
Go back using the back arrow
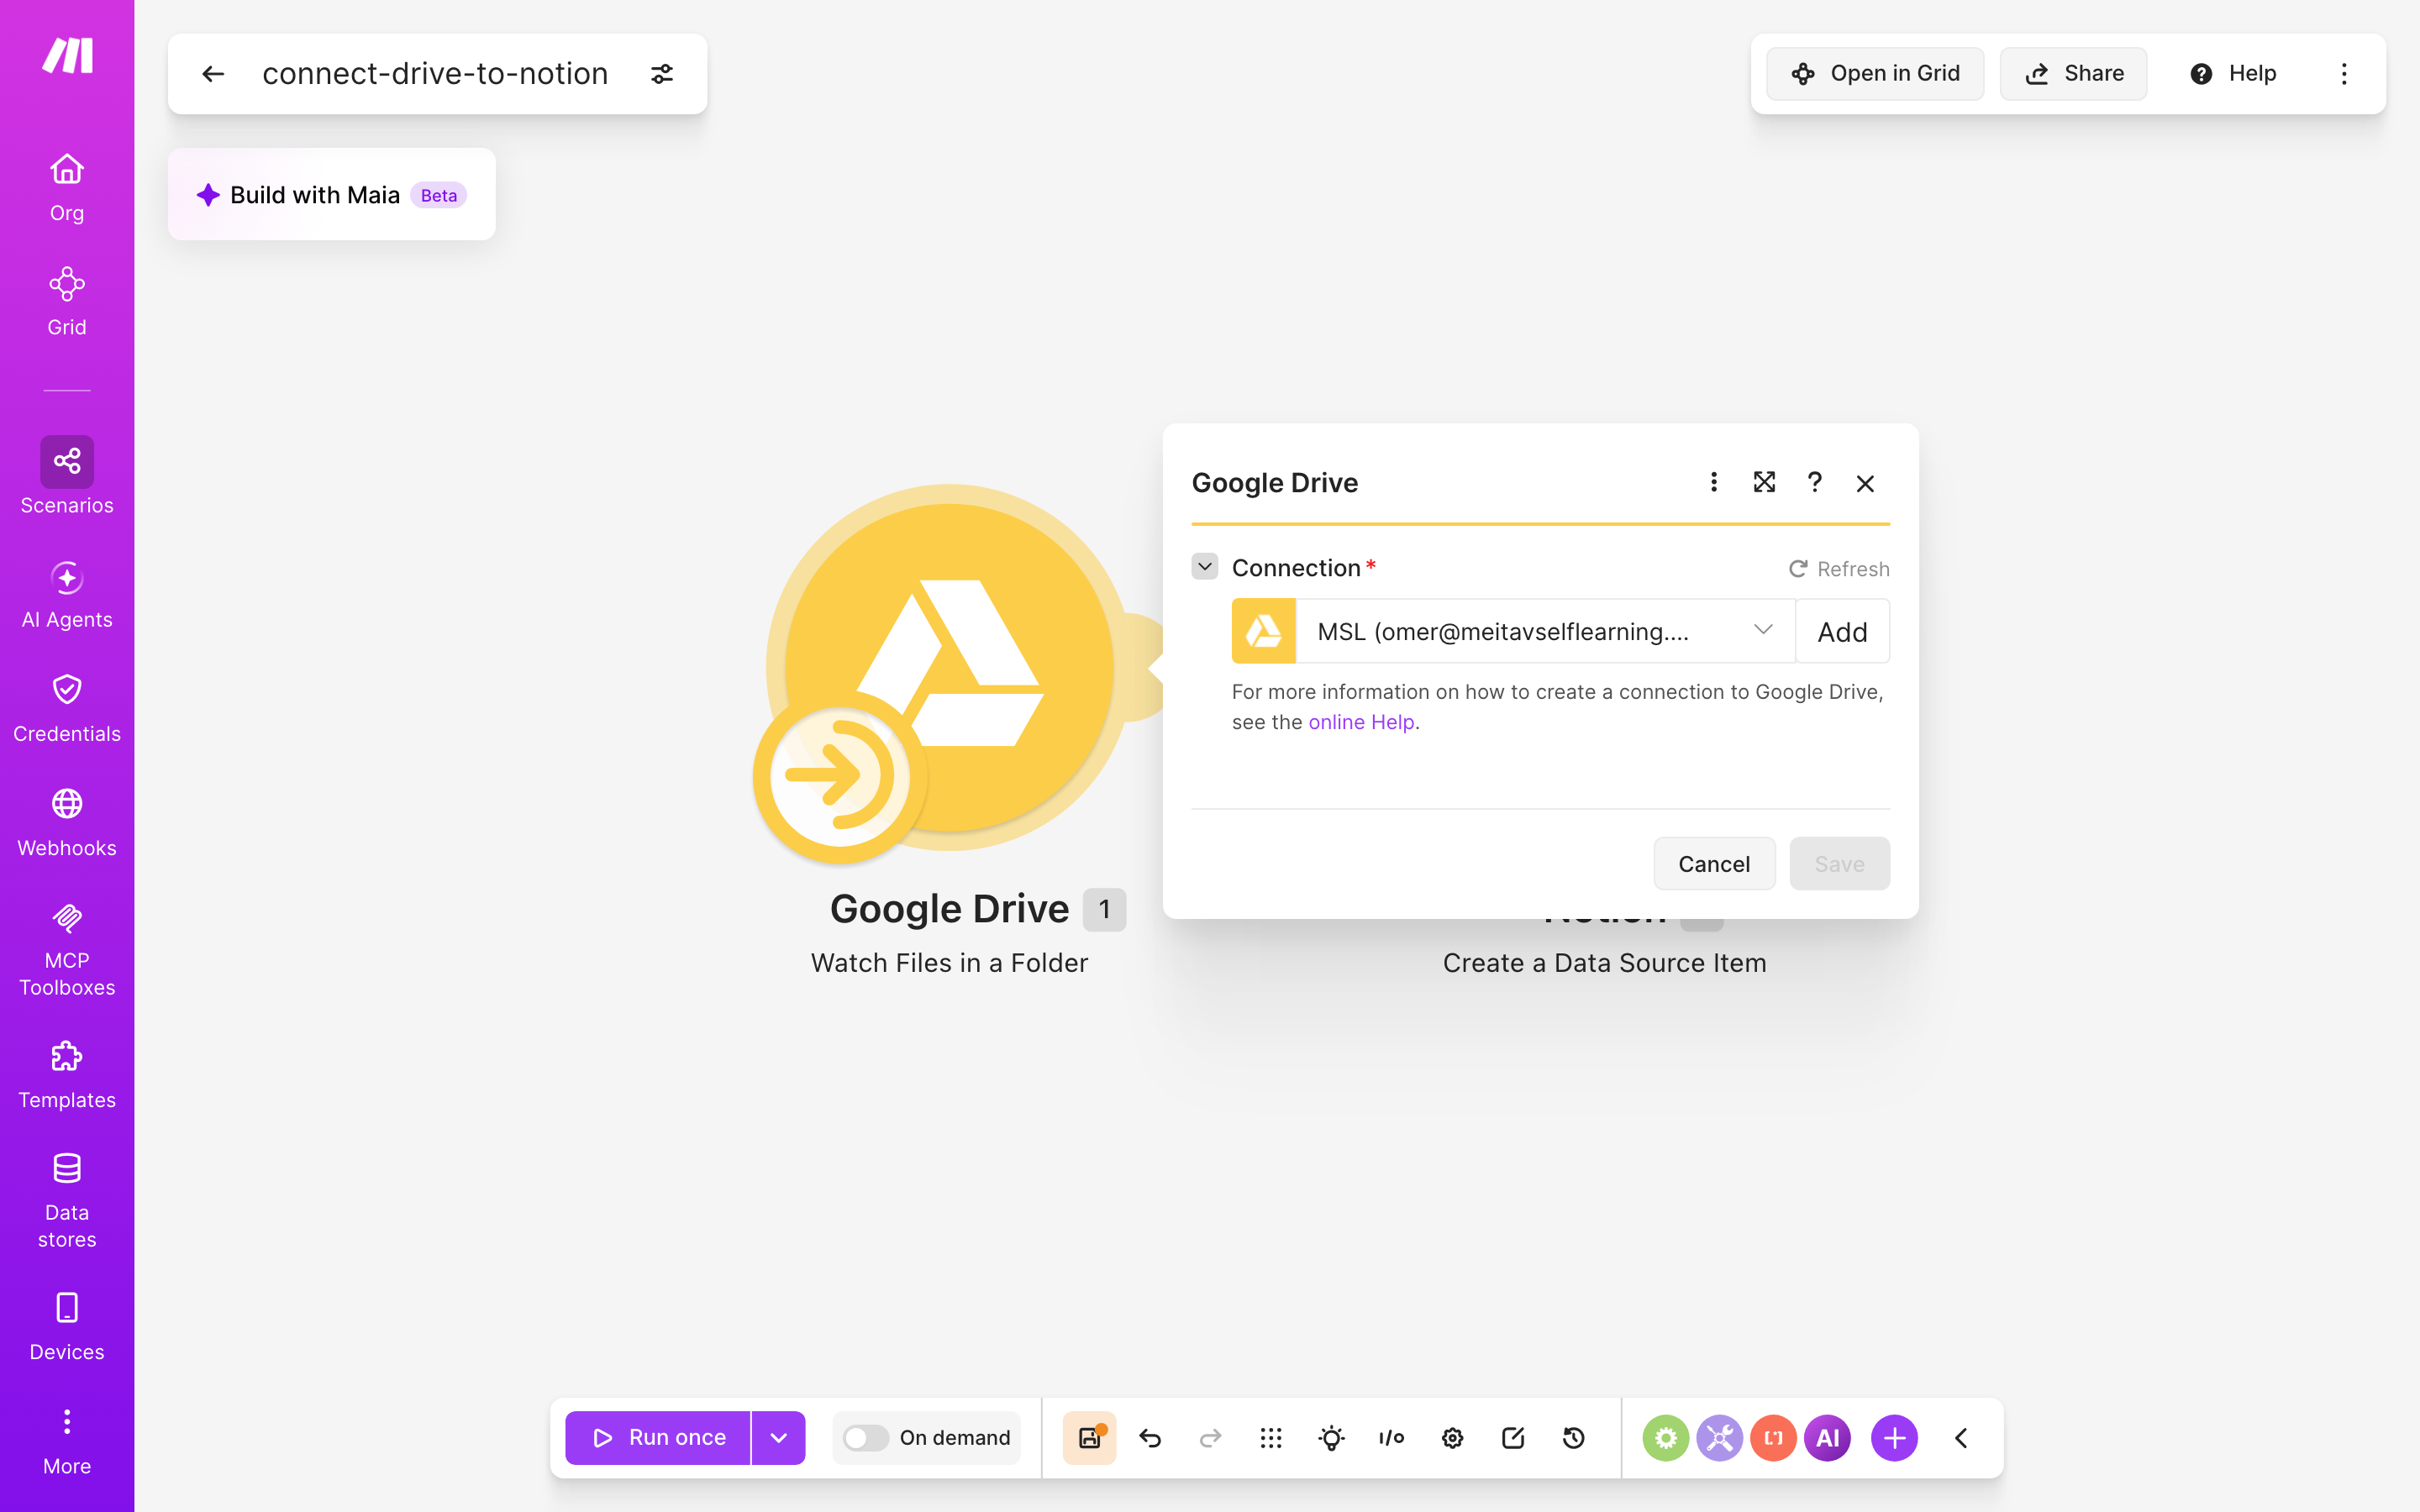(213, 74)
